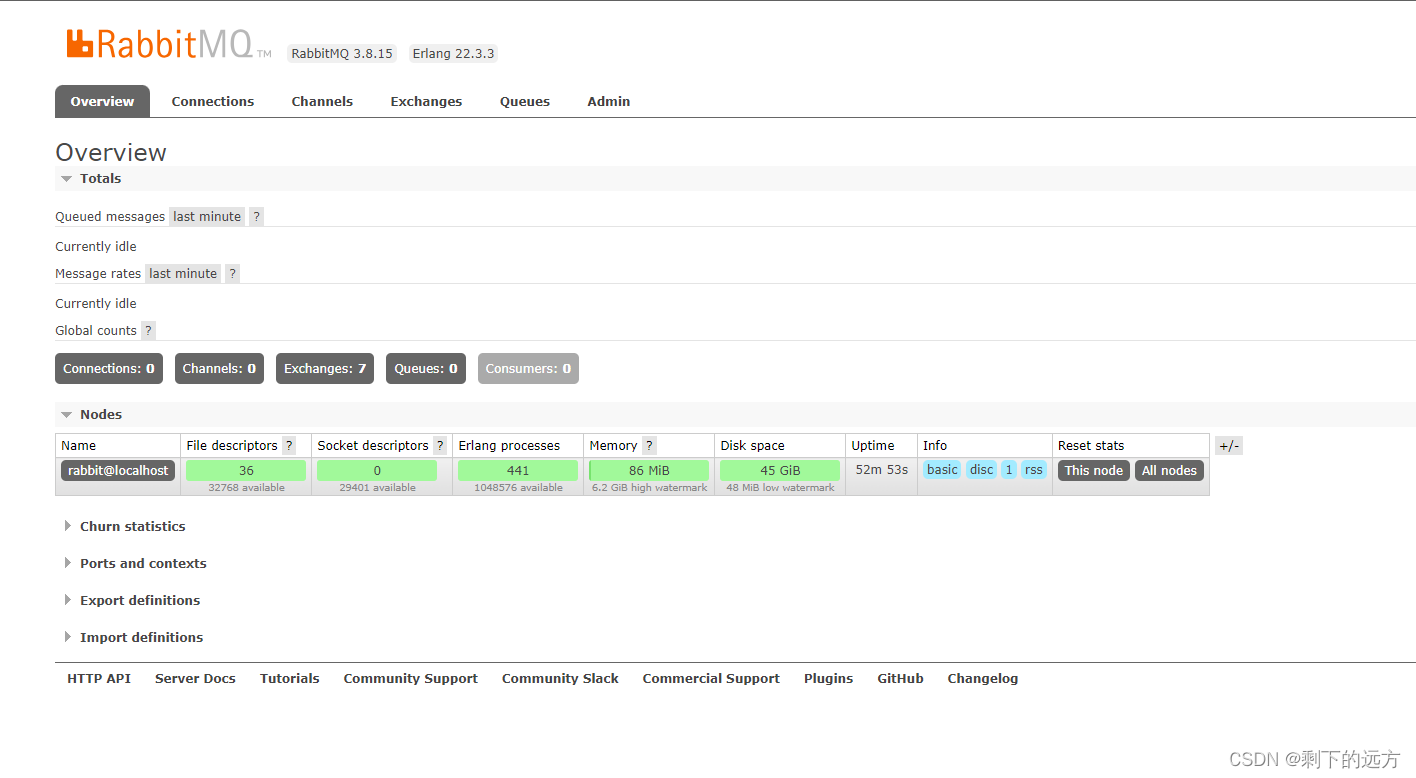Show File descriptors help question mark
The image size is (1416, 778).
(x=289, y=445)
